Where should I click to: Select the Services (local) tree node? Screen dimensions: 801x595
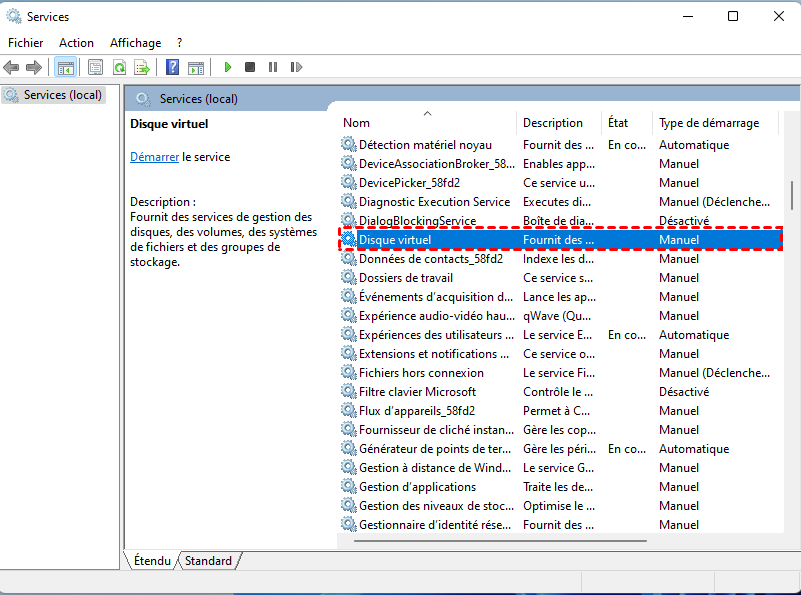click(x=54, y=95)
